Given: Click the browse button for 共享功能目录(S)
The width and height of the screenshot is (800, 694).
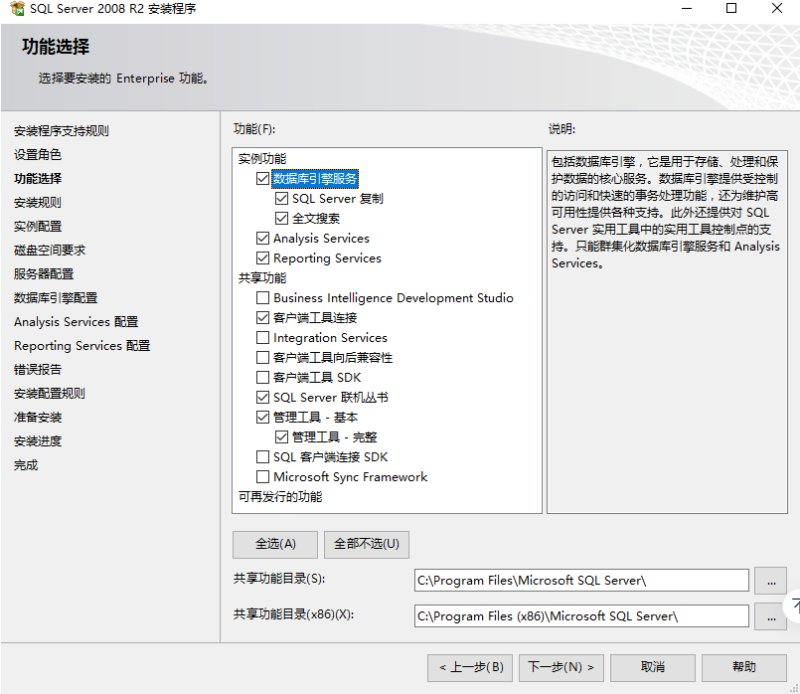Looking at the screenshot, I should (x=770, y=580).
